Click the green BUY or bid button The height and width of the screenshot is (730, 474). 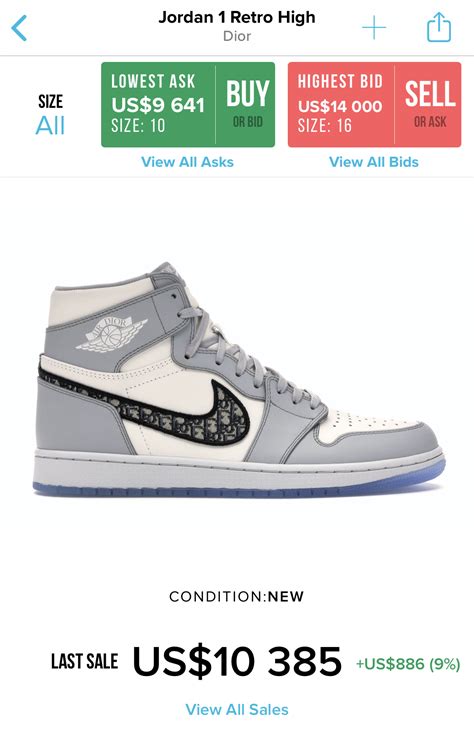click(x=247, y=104)
